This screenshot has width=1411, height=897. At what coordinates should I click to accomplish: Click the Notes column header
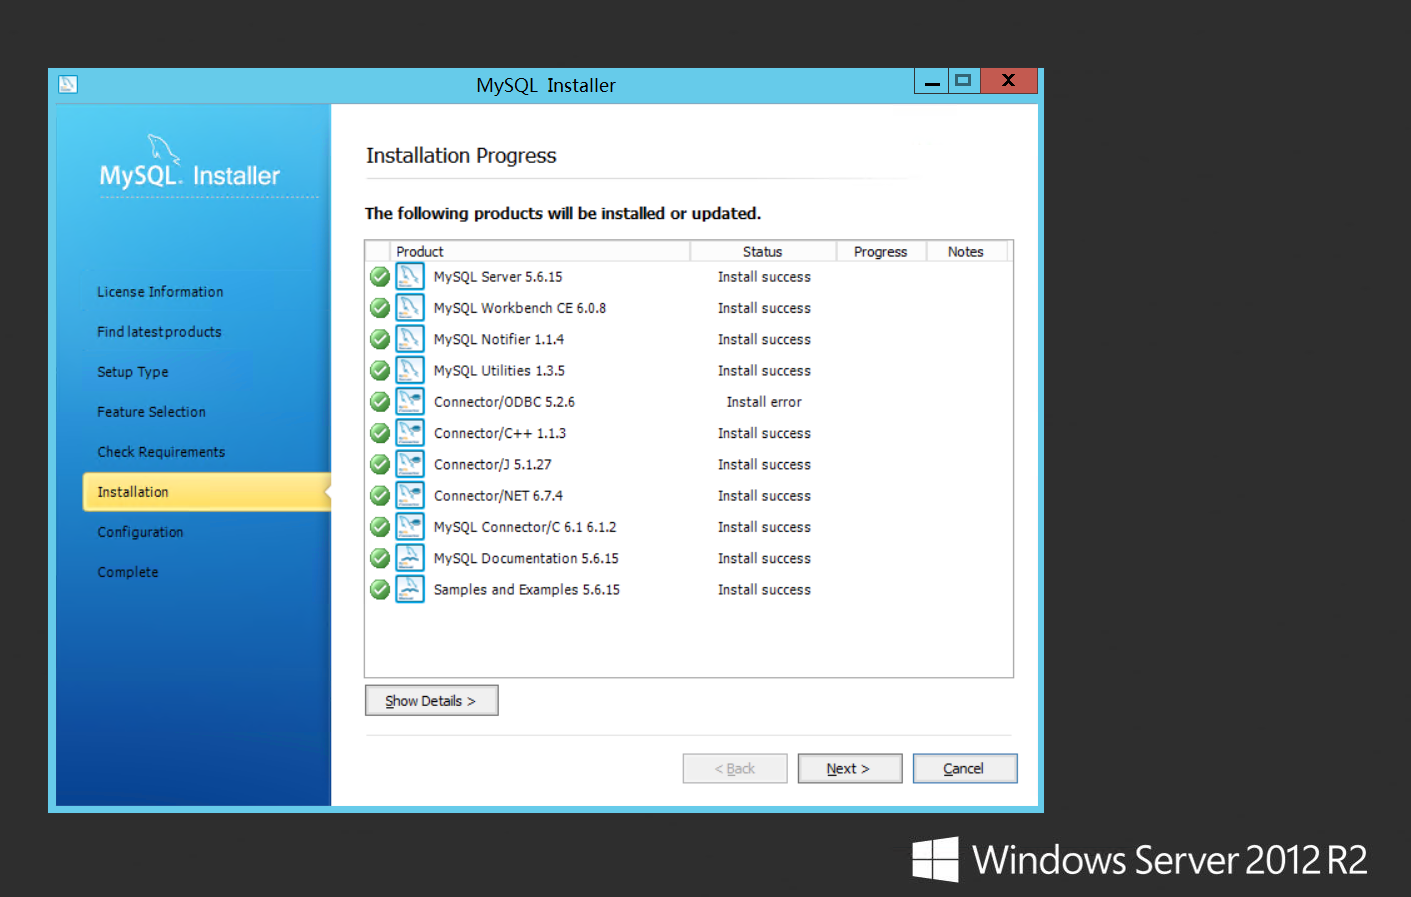(x=966, y=251)
